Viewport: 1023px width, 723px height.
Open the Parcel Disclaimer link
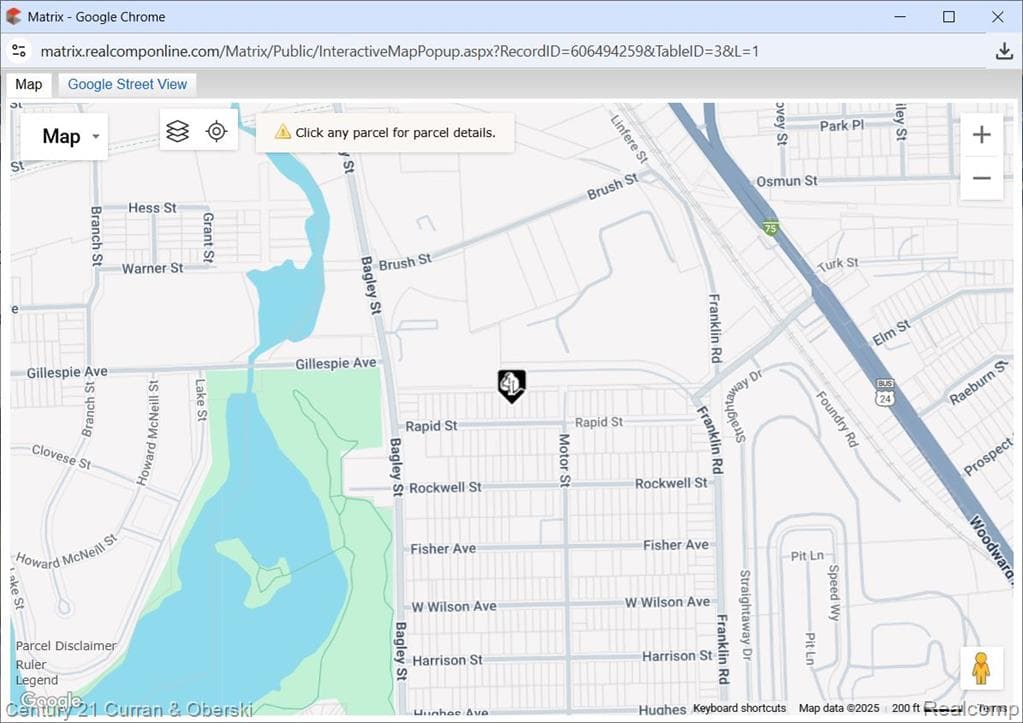(66, 646)
